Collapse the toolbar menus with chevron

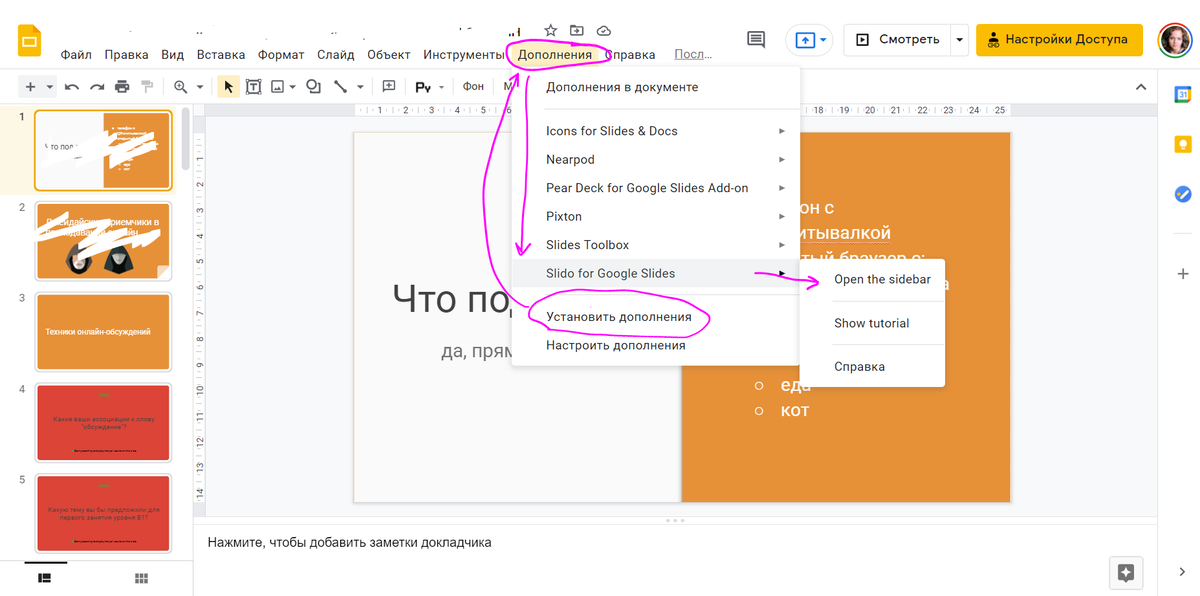pos(1141,87)
